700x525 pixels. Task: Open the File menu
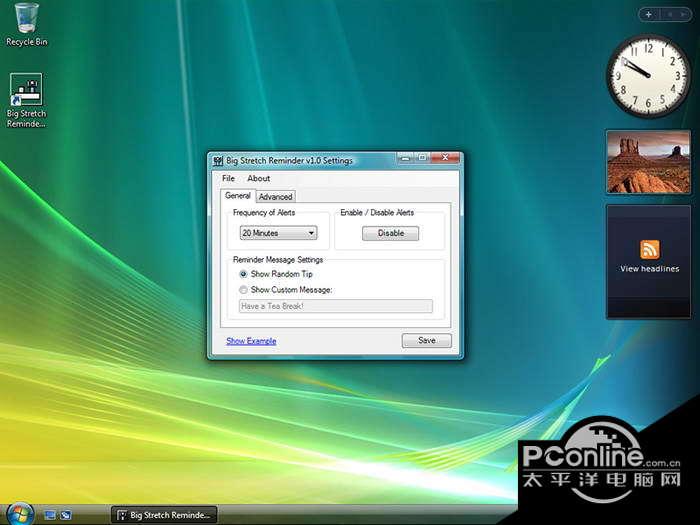(x=228, y=179)
